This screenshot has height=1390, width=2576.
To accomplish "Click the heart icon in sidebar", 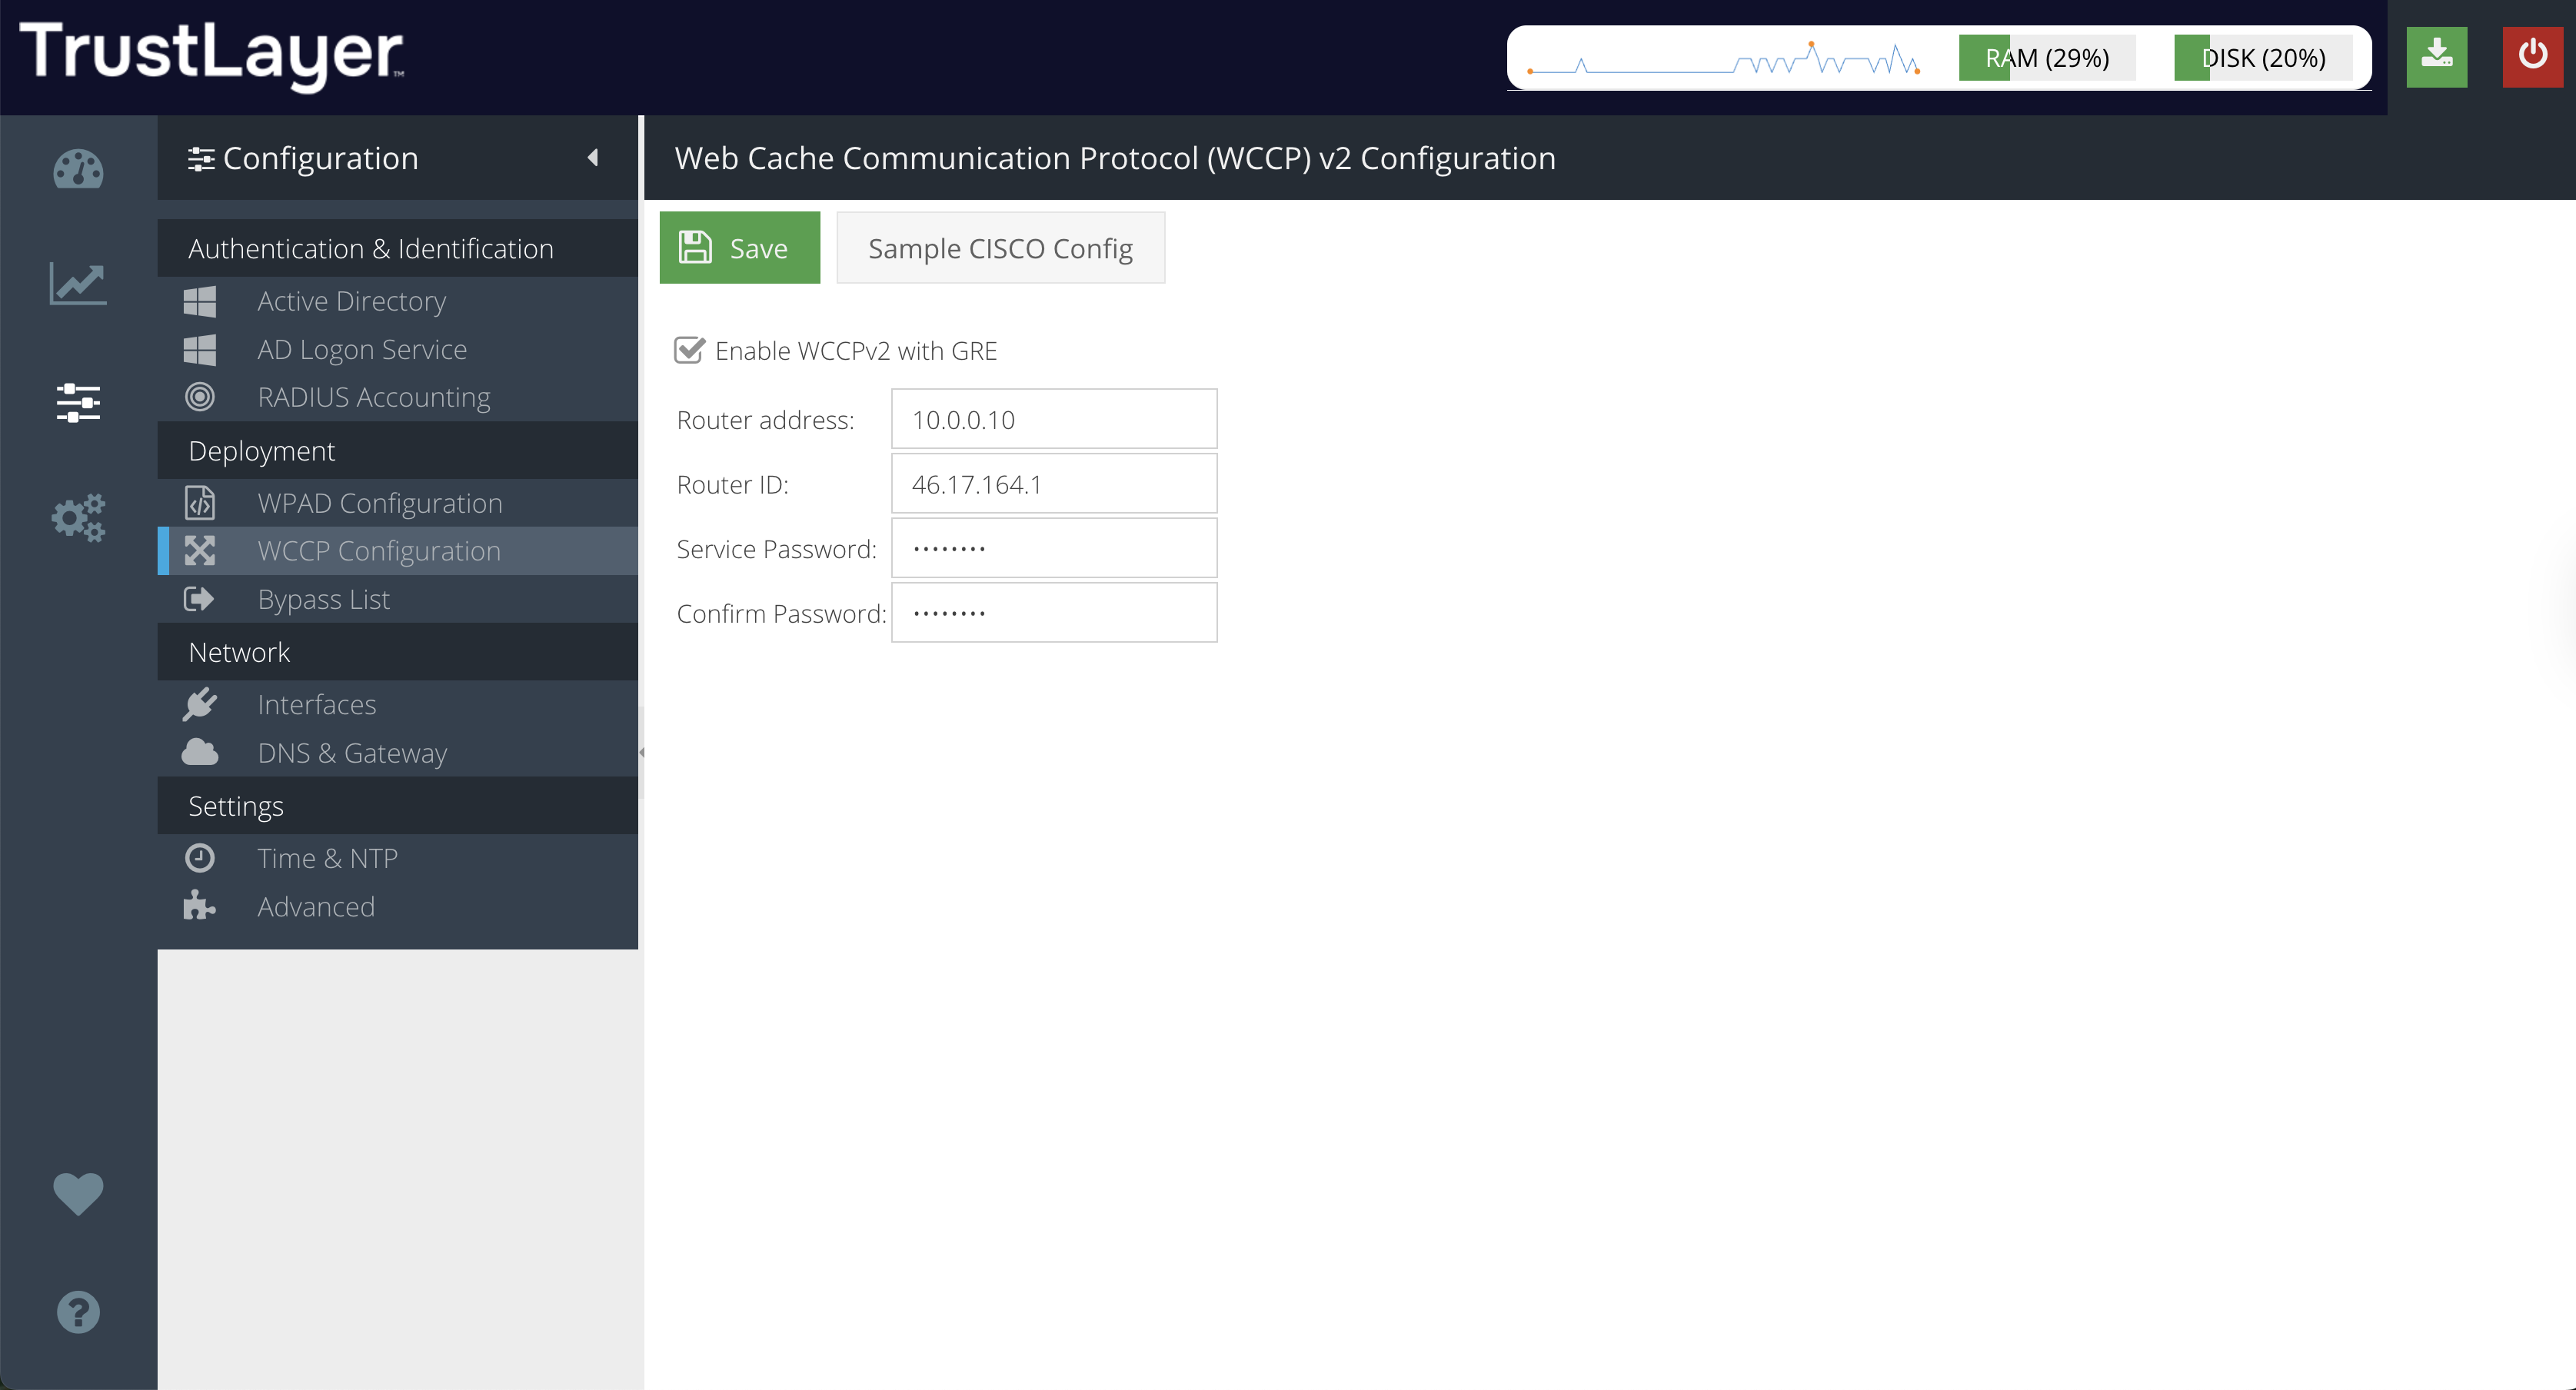I will click(78, 1193).
